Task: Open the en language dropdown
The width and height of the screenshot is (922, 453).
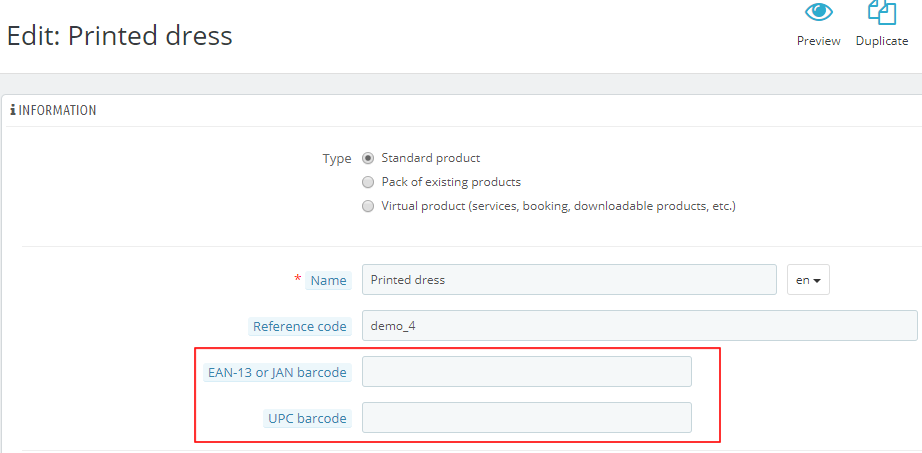Action: (808, 280)
